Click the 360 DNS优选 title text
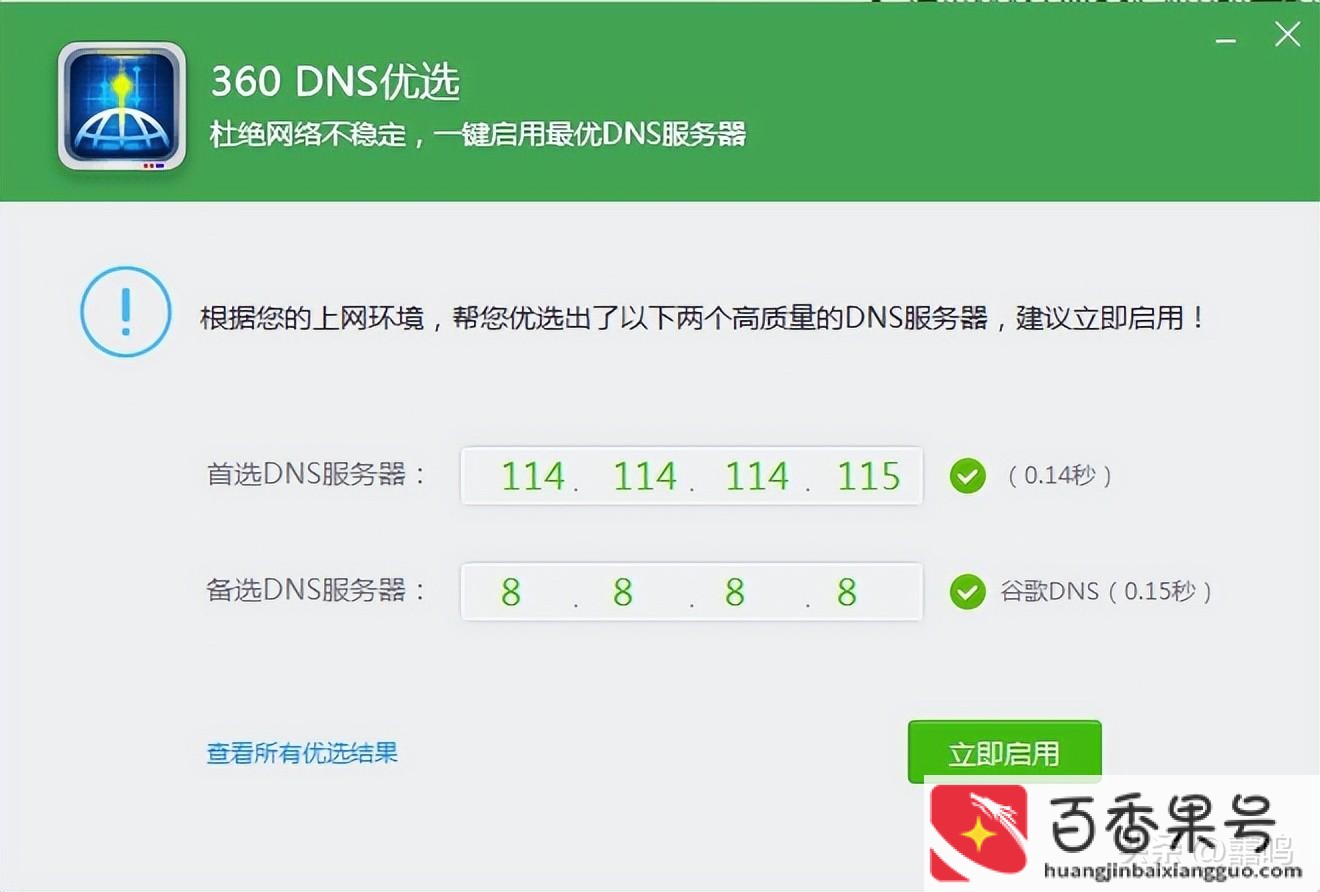The image size is (1320, 892). pyautogui.click(x=335, y=82)
